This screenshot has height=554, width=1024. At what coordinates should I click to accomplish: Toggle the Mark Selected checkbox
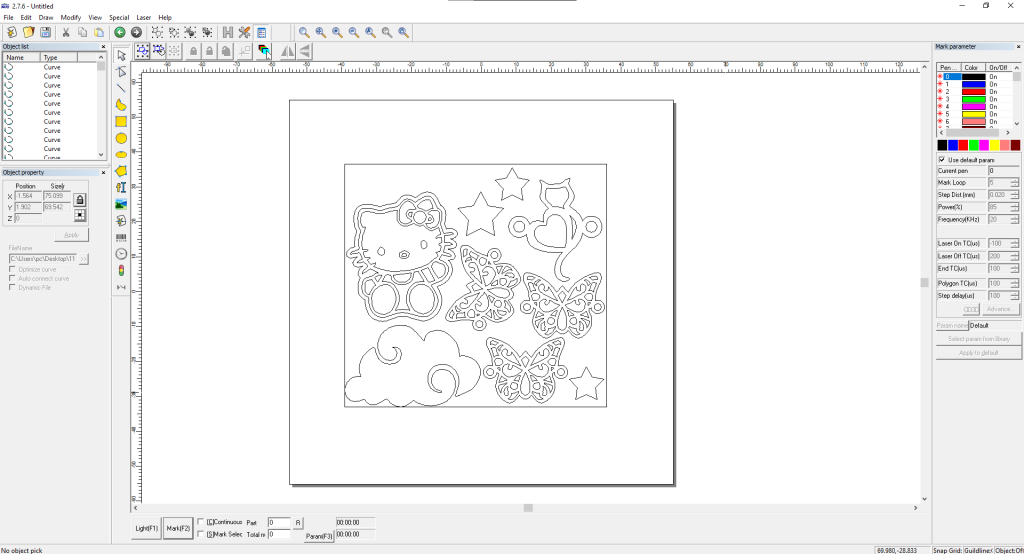pos(201,534)
